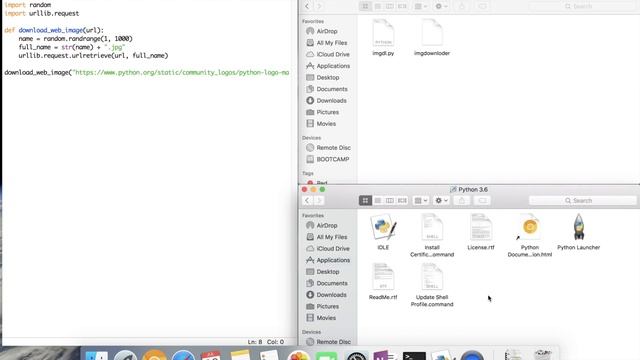Select the ReadMe.rtf file icon
This screenshot has height=360, width=640.
pyautogui.click(x=383, y=277)
